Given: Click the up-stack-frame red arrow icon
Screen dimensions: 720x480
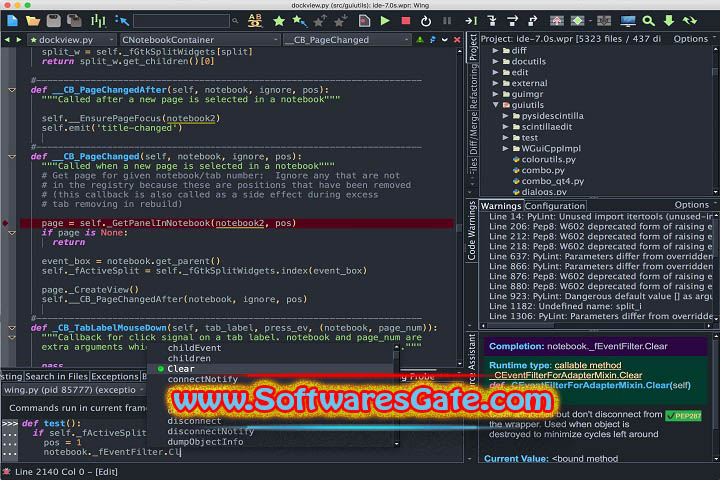Looking at the screenshot, I should pyautogui.click(x=557, y=21).
